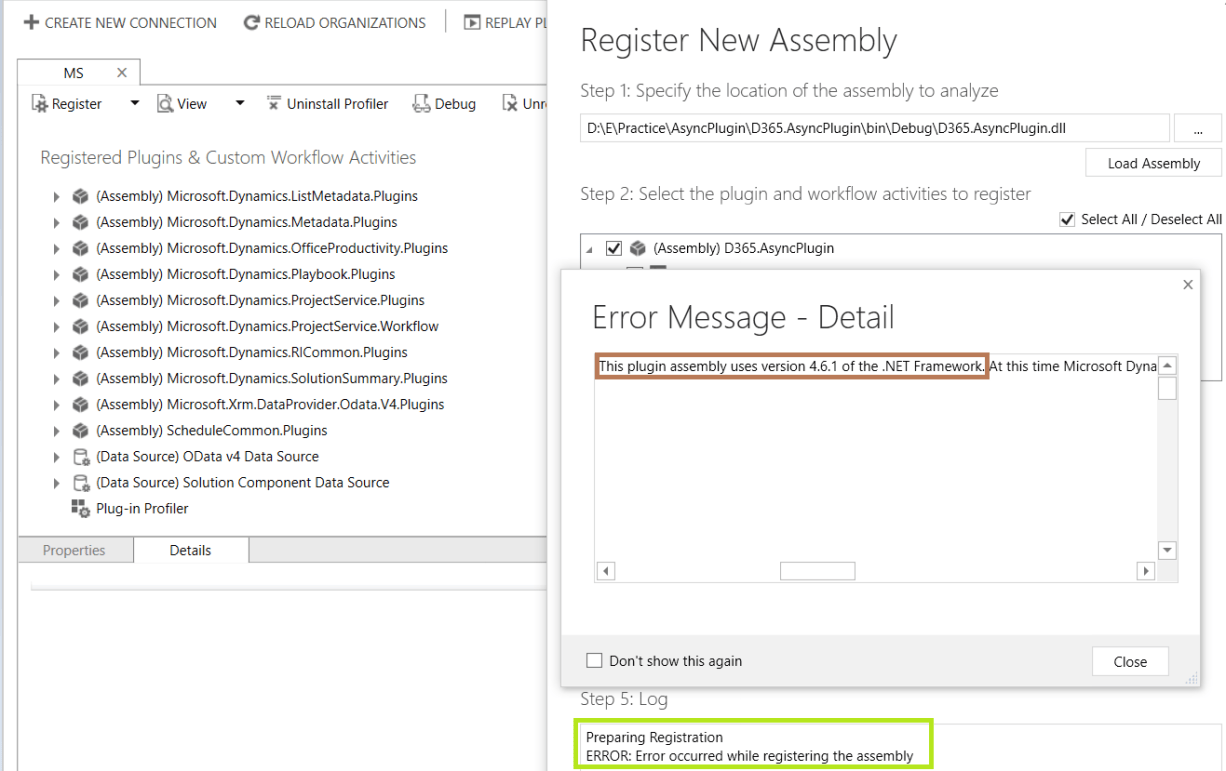Click the Register toolbar icon
This screenshot has height=771, width=1226.
[x=40, y=104]
